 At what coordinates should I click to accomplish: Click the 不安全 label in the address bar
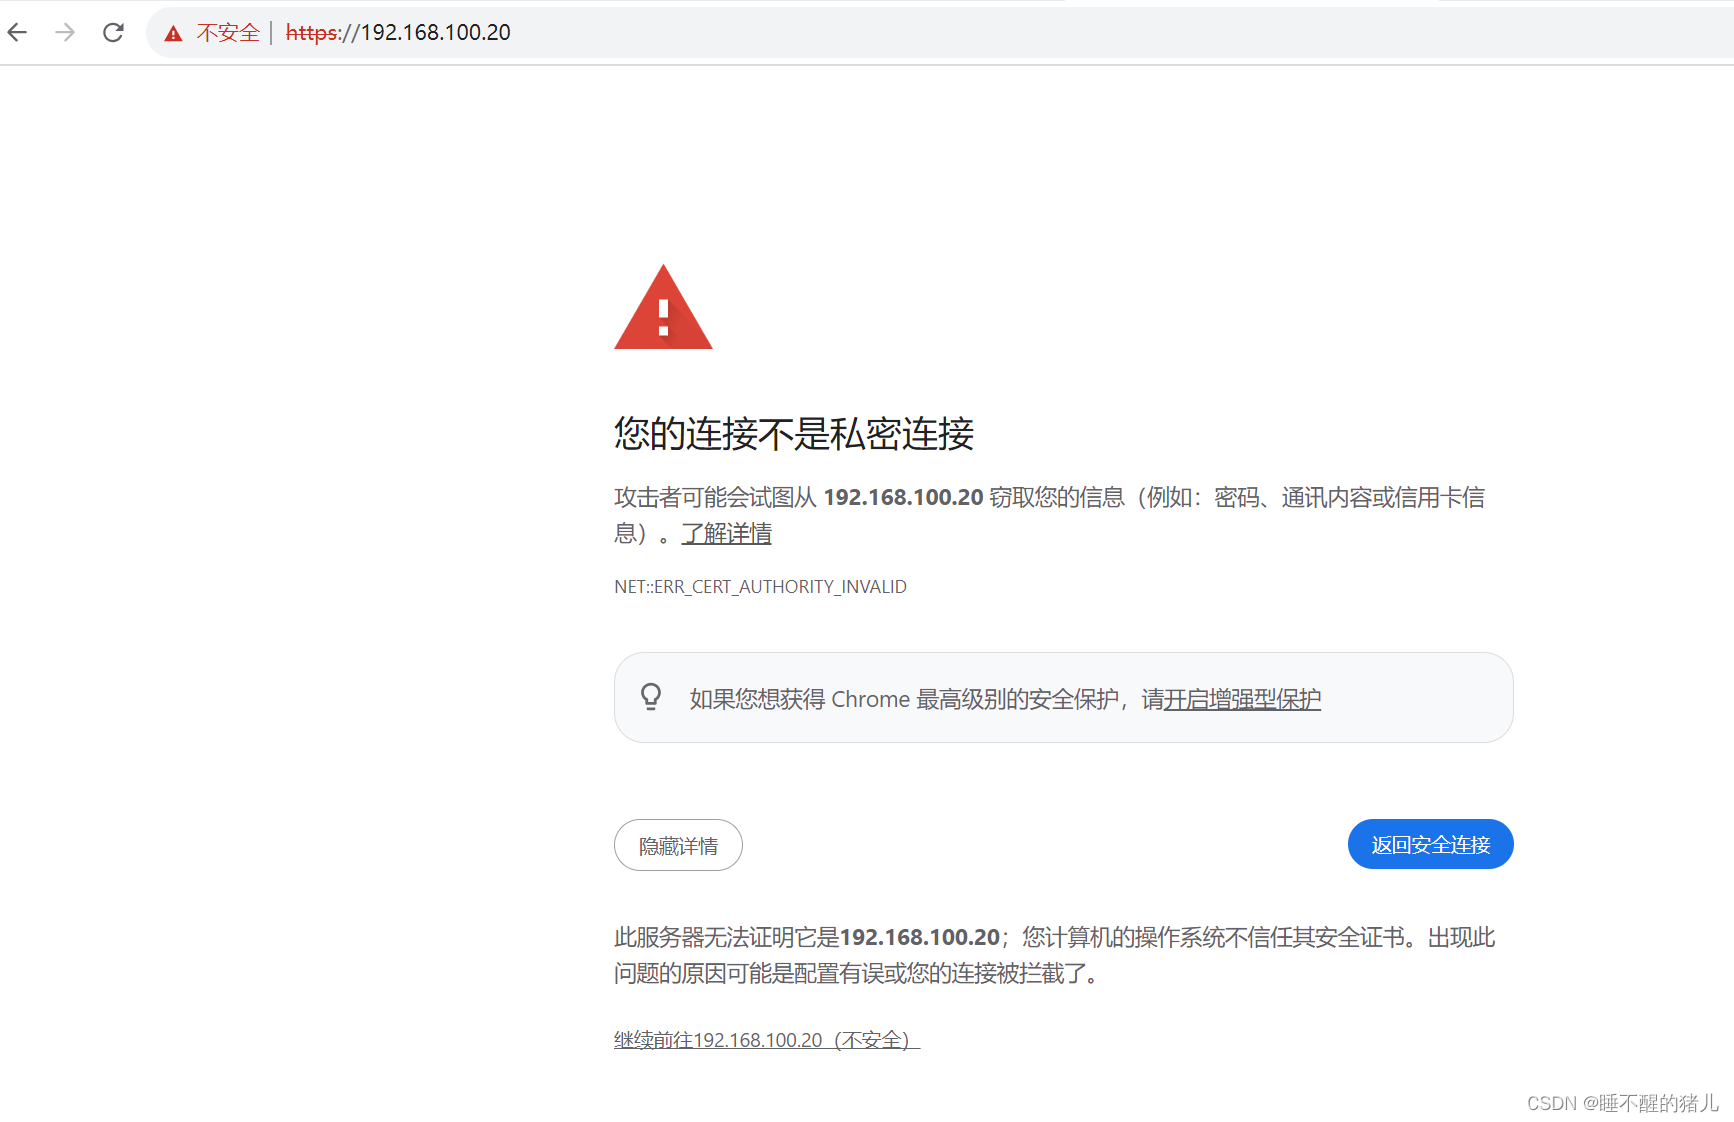coord(228,33)
